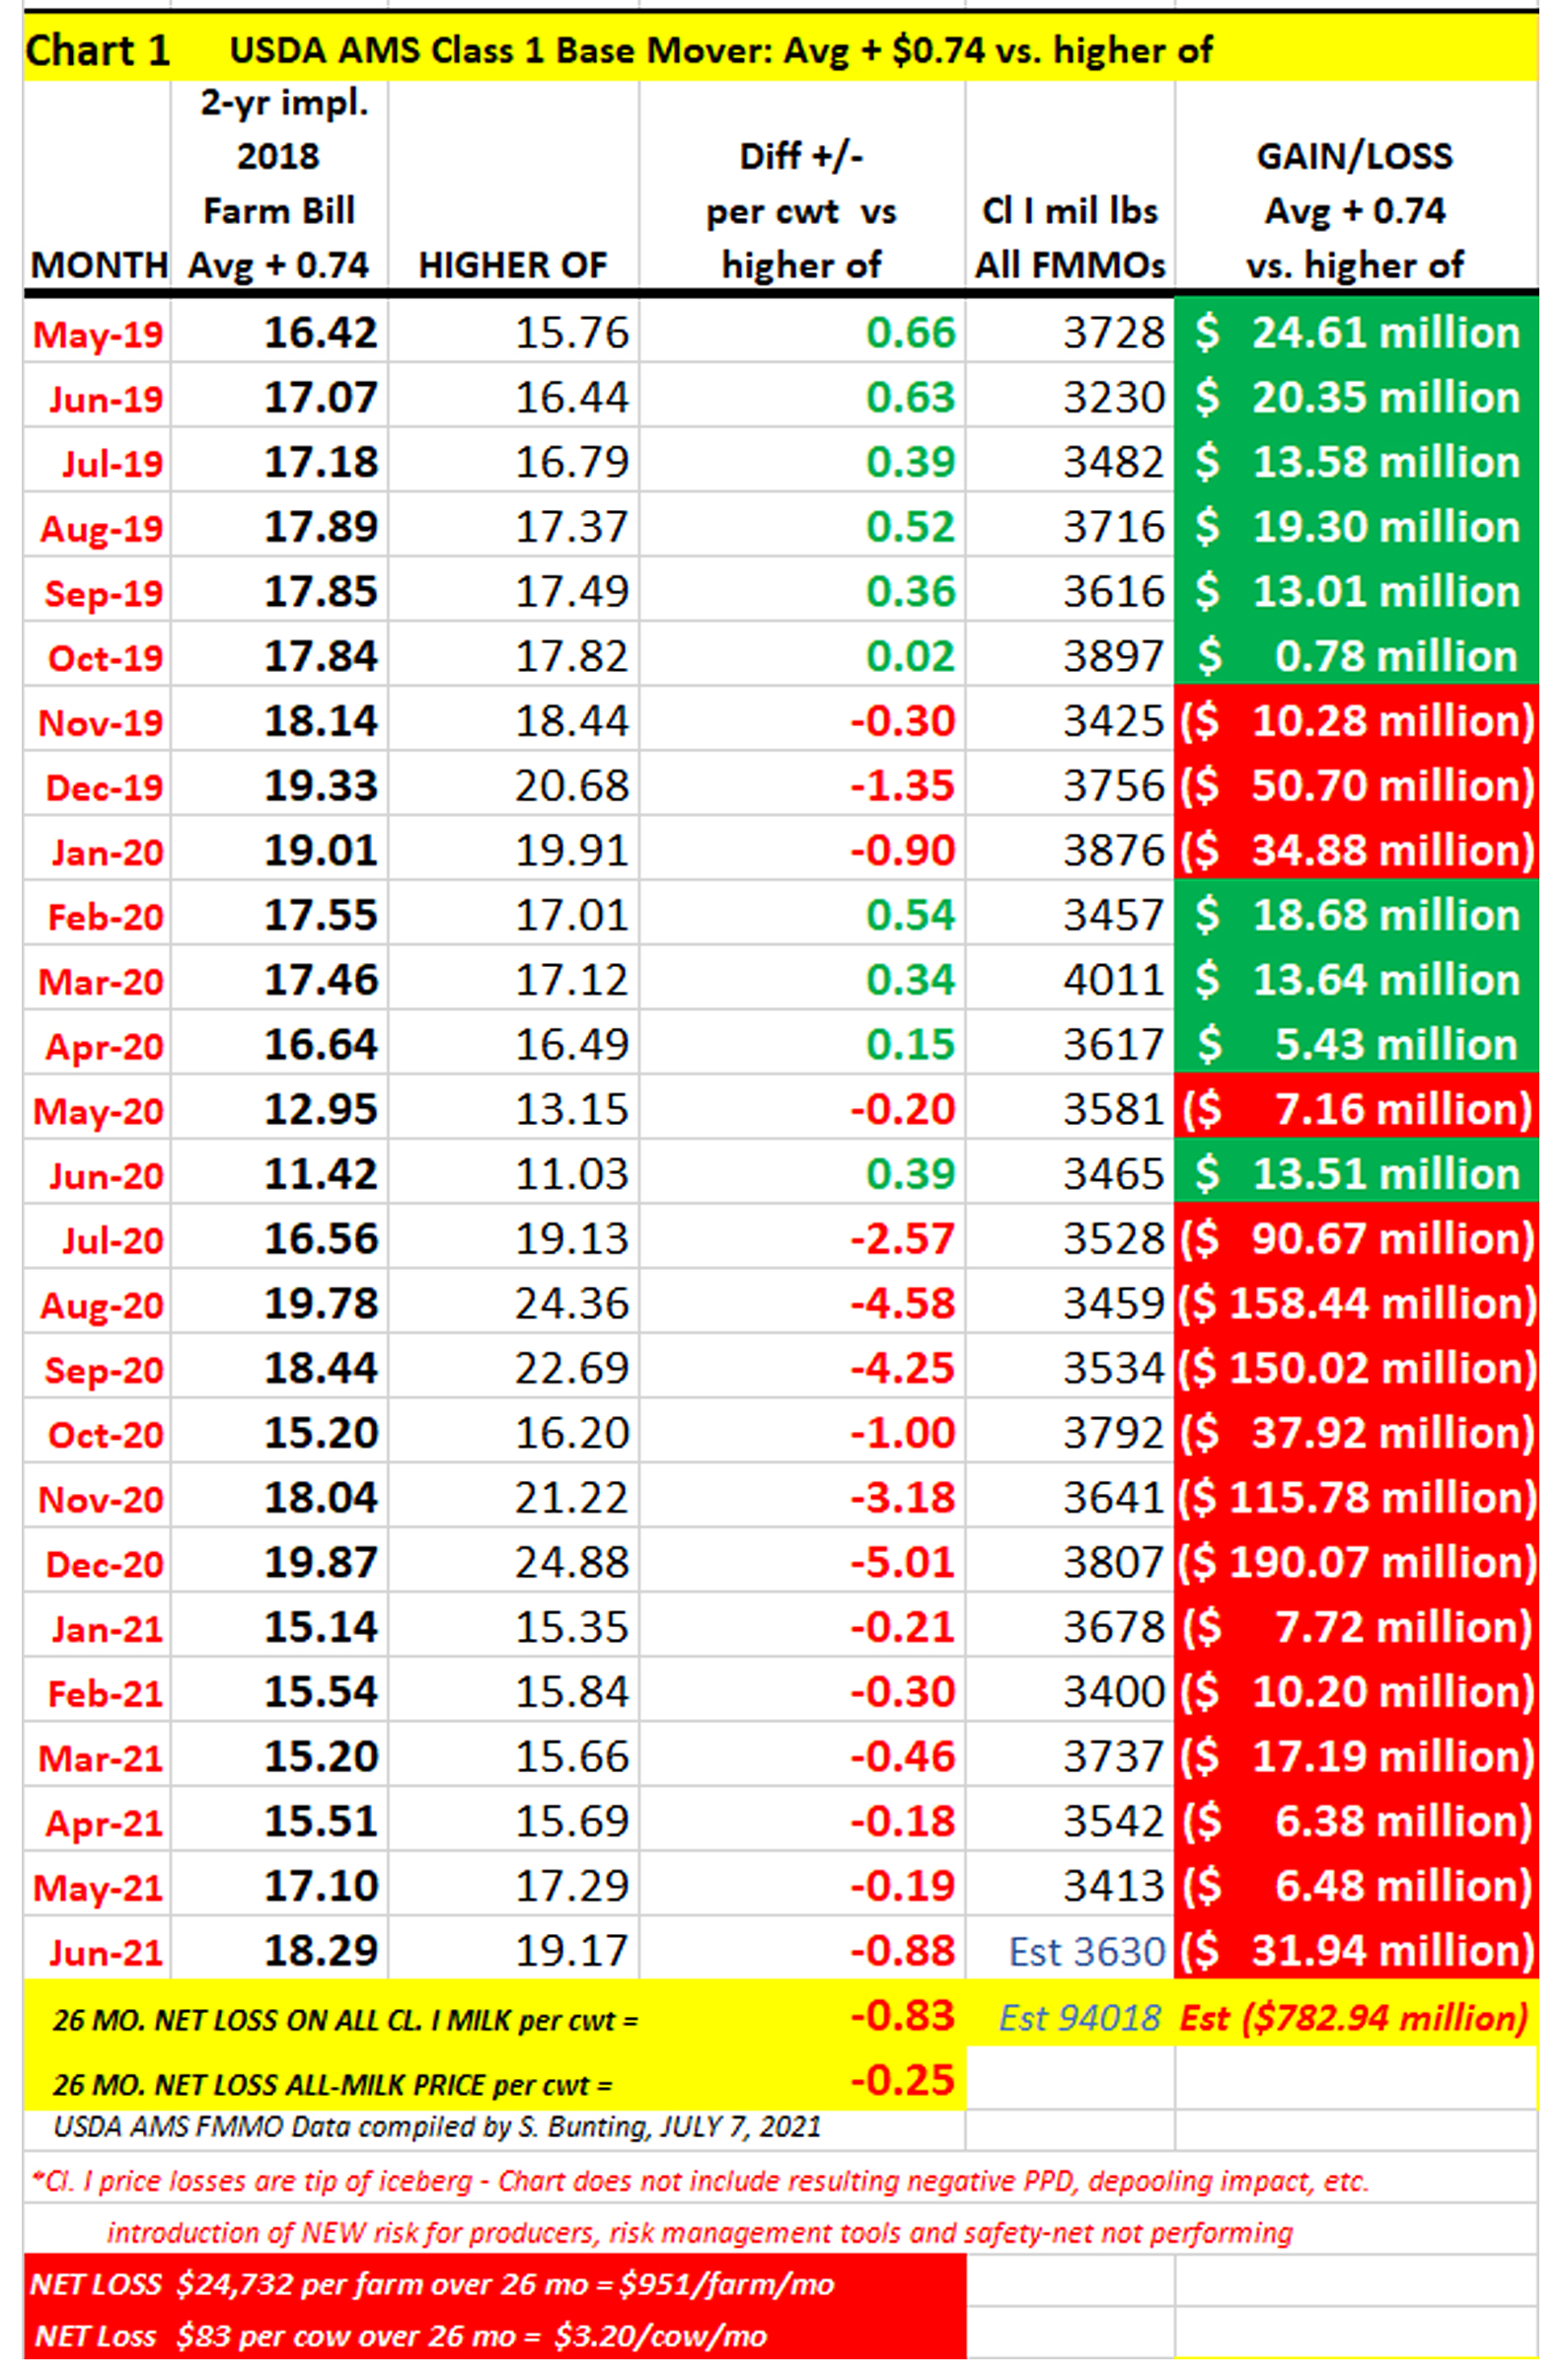Select the MONTH column header
The image size is (1563, 2380).
98,265
